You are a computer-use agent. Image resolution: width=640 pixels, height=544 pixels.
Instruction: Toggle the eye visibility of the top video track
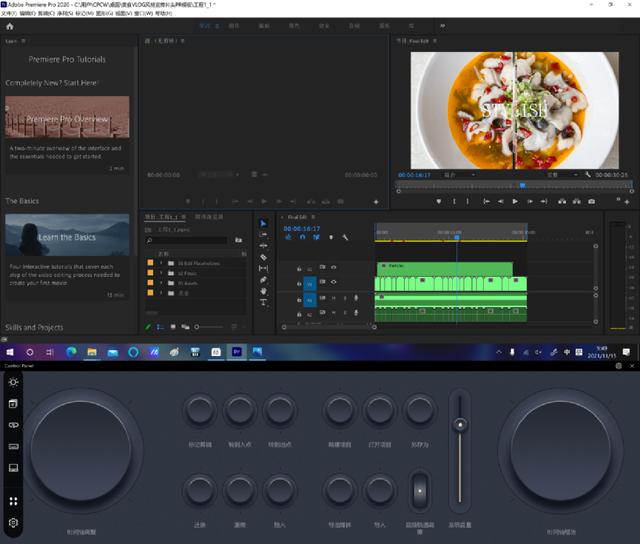click(x=333, y=268)
